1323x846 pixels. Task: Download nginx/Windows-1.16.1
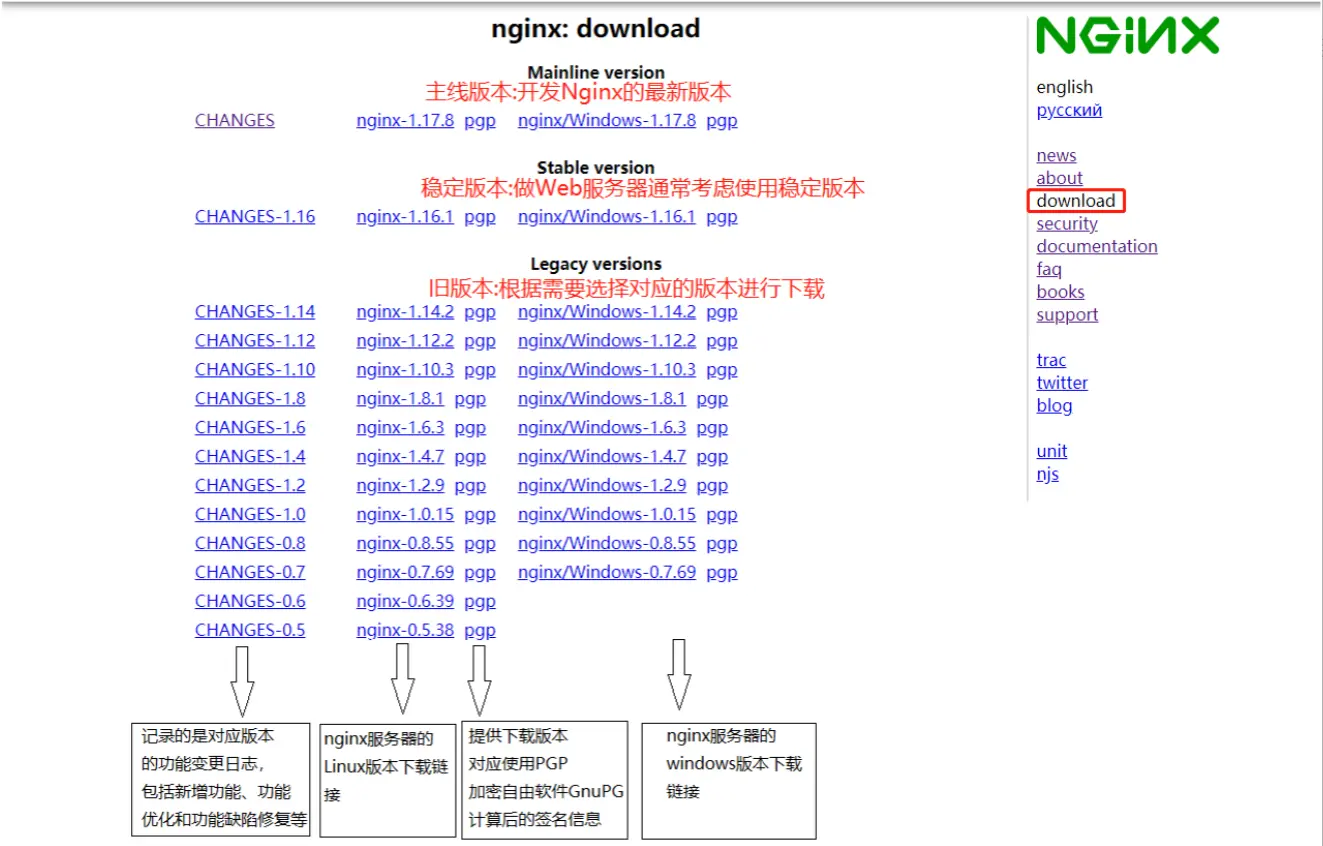tap(607, 216)
